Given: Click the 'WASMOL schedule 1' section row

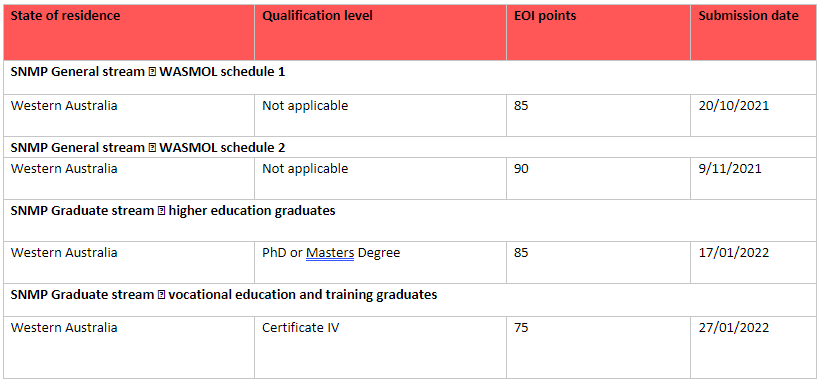Looking at the screenshot, I should [409, 77].
